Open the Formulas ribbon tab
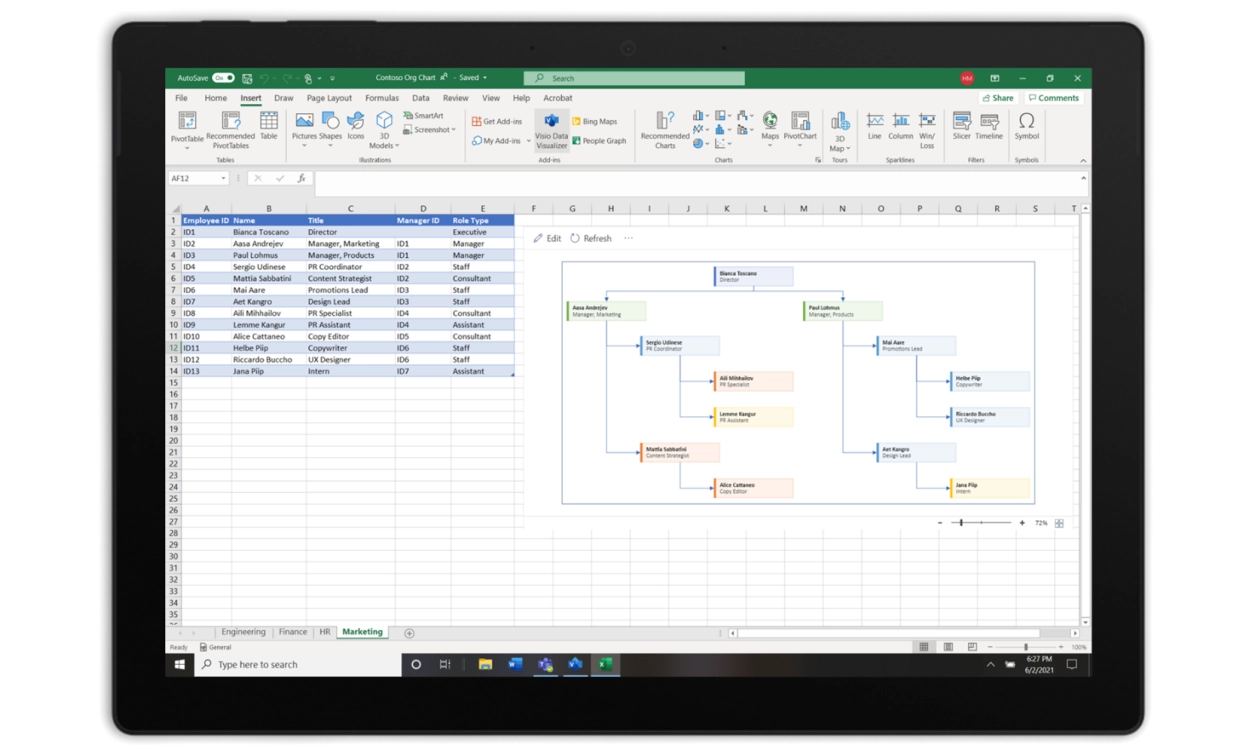Screen dimensions: 1250x750 381,98
